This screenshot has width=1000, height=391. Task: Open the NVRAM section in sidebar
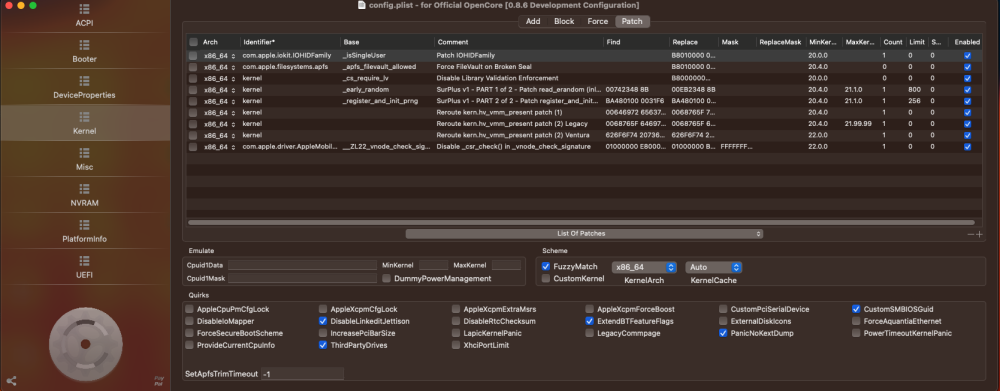pos(85,195)
